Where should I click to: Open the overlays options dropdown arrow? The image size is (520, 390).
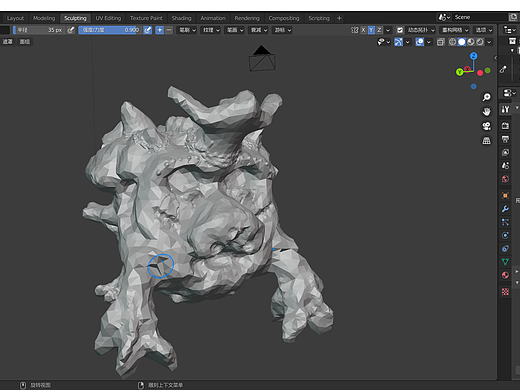[x=429, y=42]
